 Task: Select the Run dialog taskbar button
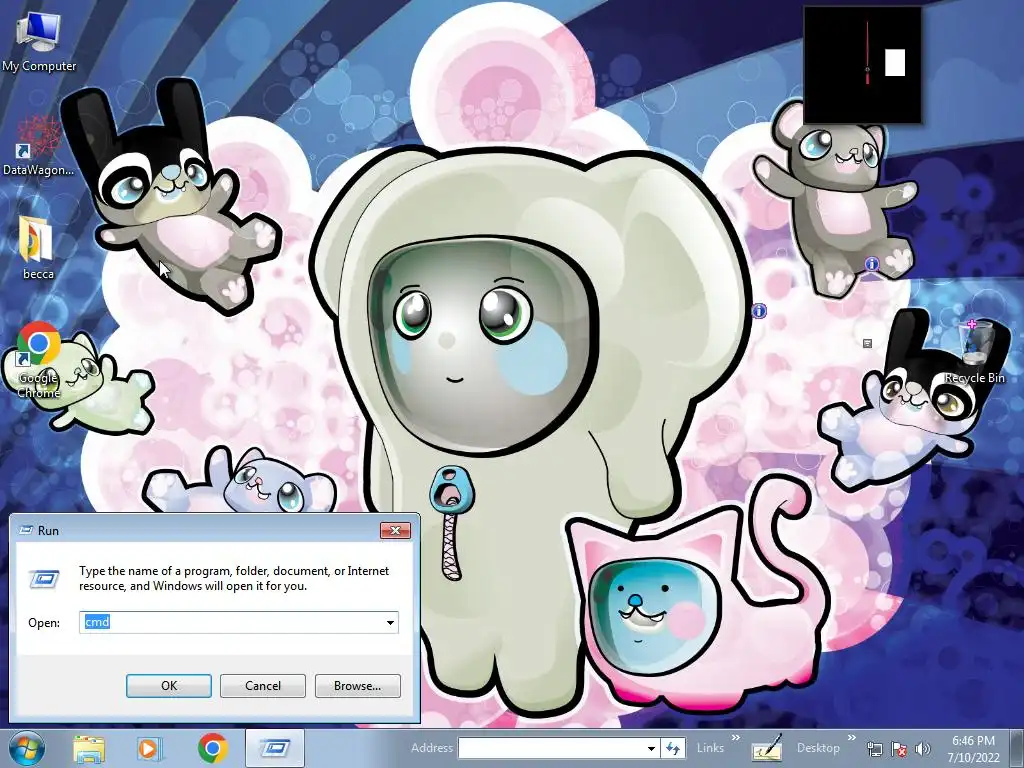tap(275, 748)
